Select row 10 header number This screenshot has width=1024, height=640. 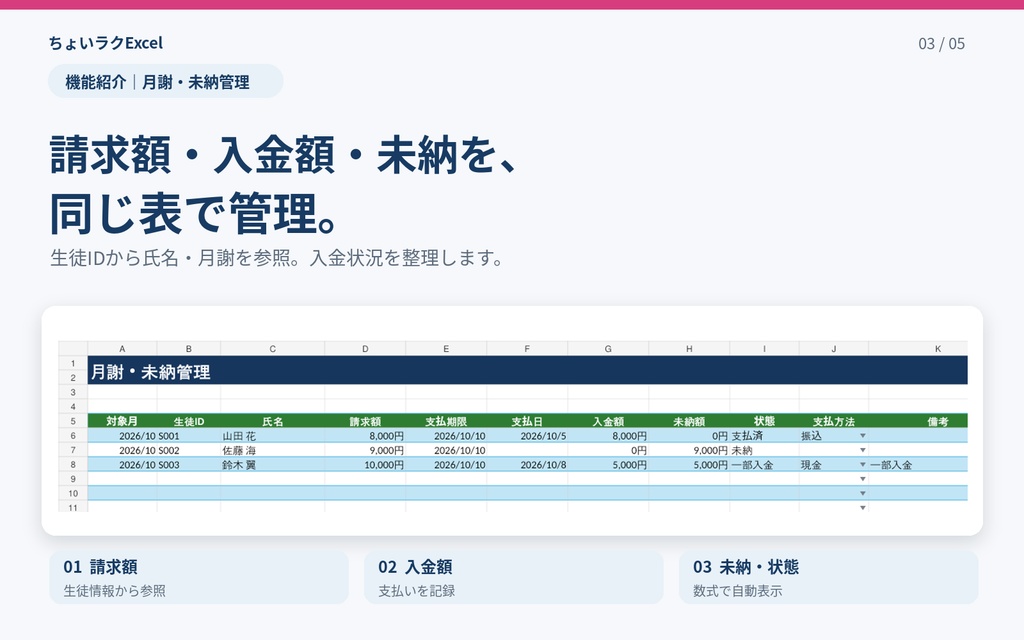(x=73, y=494)
